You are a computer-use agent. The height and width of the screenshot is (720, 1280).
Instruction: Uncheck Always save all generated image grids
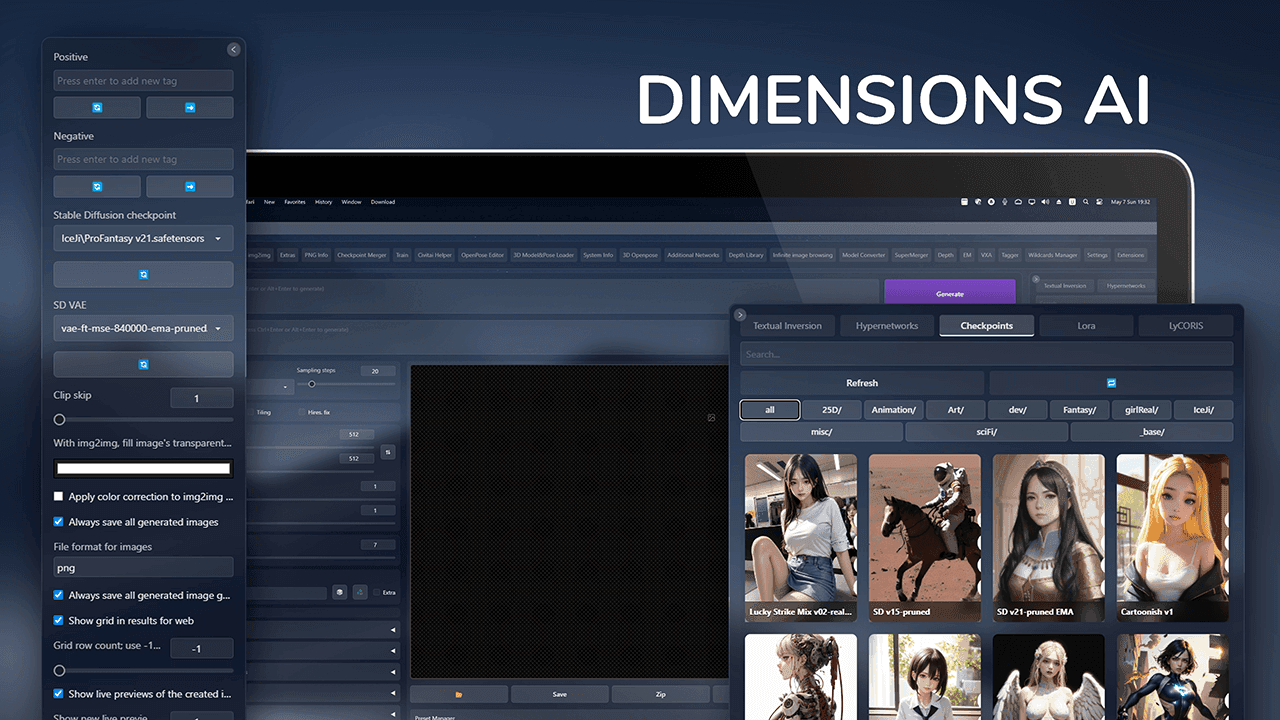click(x=59, y=594)
